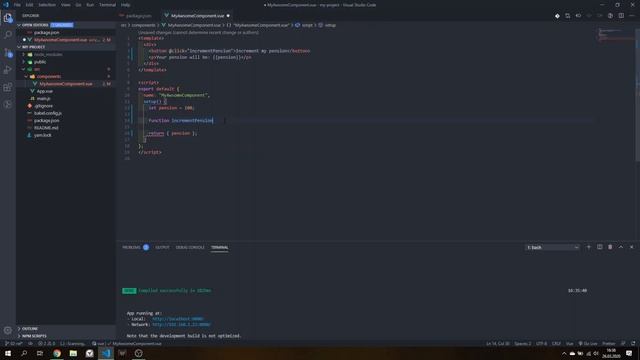This screenshot has height=360, width=640.
Task: Close the terminal panel
Action: pyautogui.click(x=631, y=247)
